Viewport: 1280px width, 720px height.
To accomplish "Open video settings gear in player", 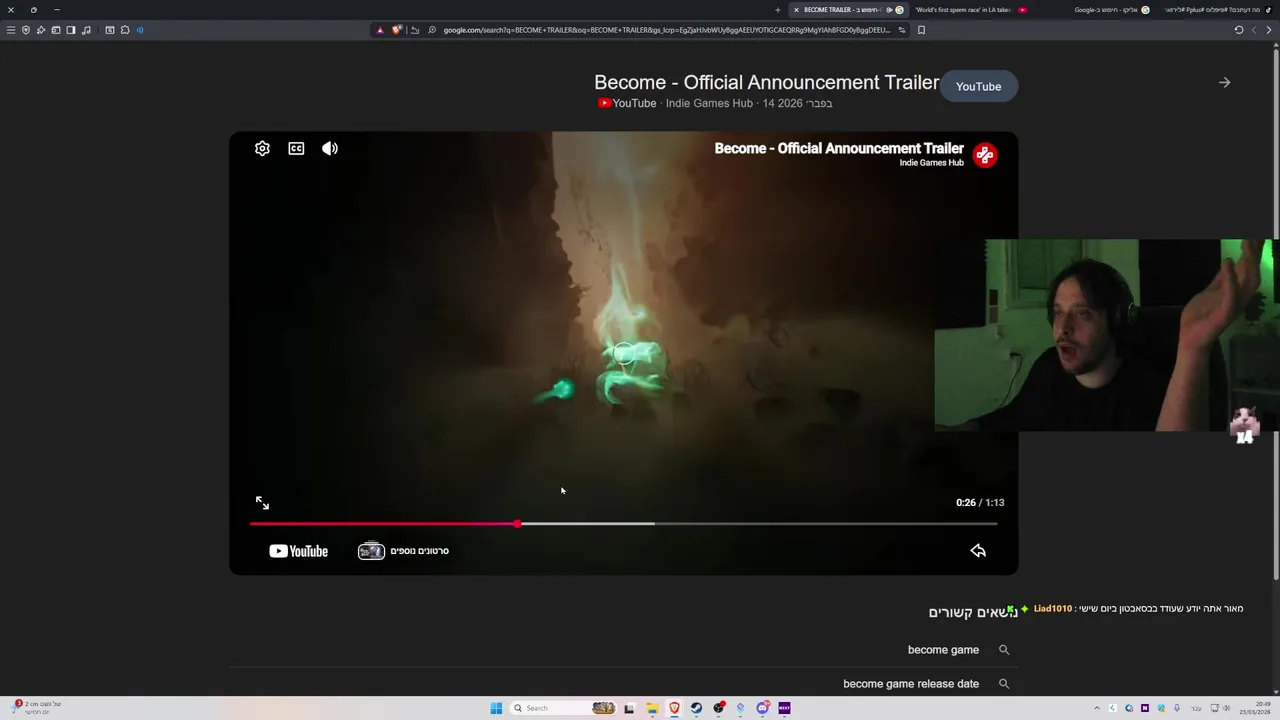I will pyautogui.click(x=262, y=148).
